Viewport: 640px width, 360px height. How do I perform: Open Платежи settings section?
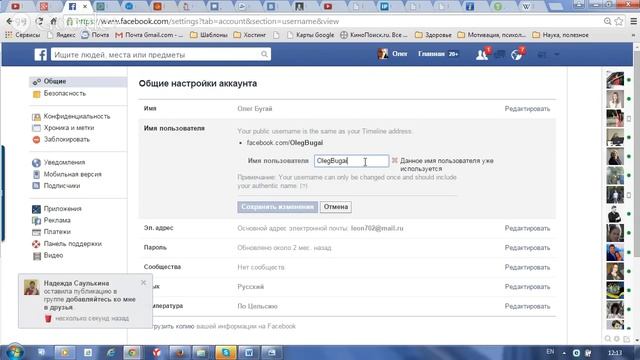tap(57, 232)
